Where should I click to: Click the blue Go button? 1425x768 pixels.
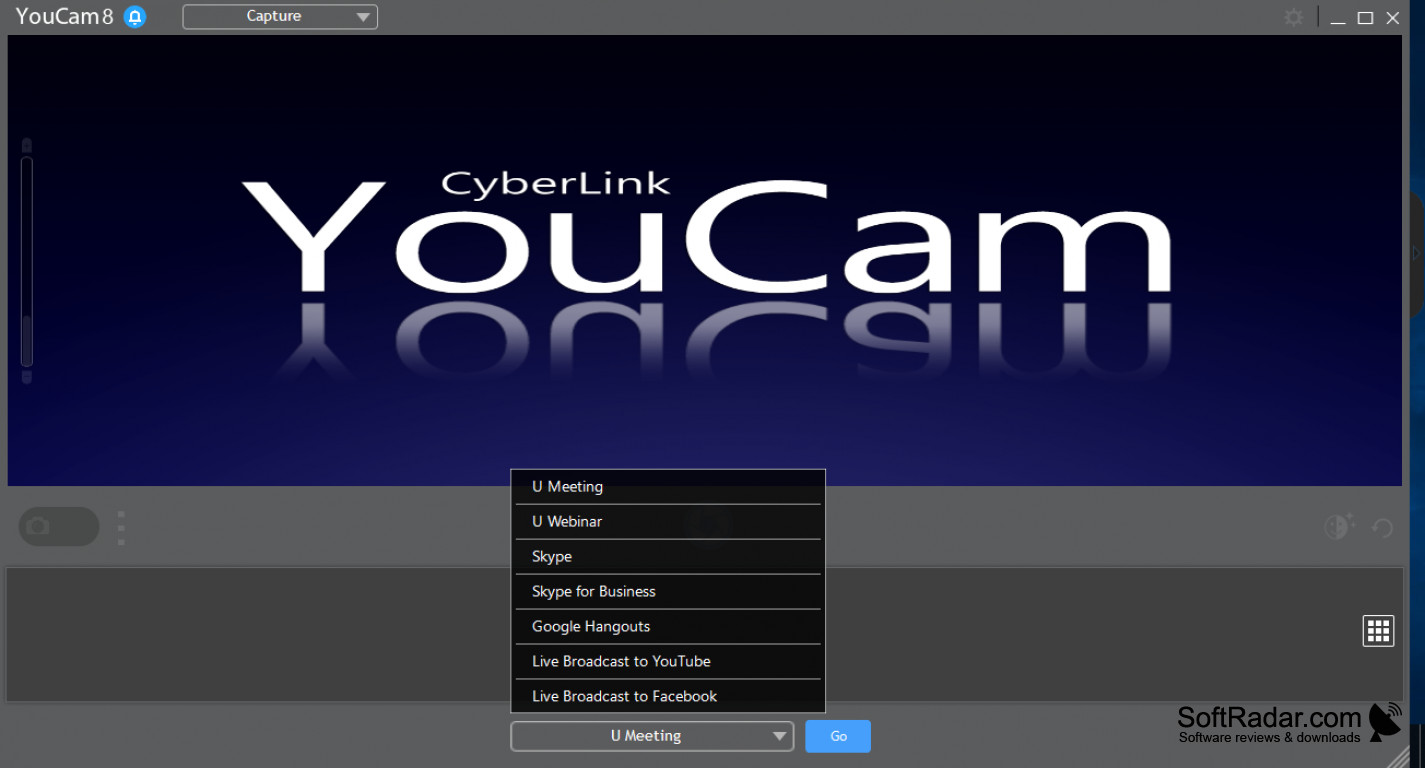coord(838,736)
